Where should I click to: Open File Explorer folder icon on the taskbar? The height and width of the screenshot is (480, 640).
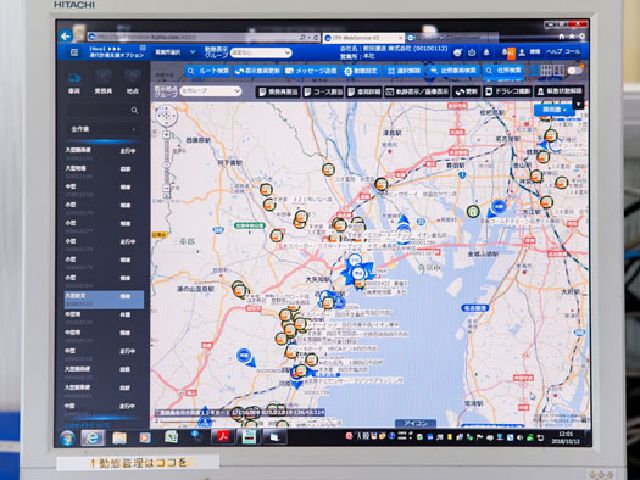click(119, 438)
